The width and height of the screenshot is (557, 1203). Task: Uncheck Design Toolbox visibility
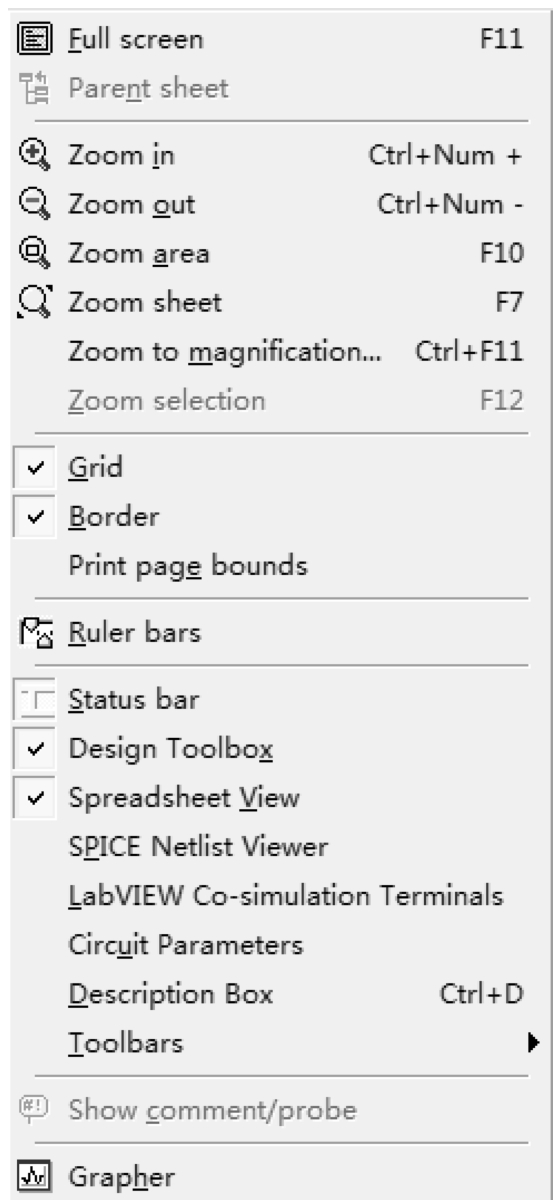pos(31,749)
